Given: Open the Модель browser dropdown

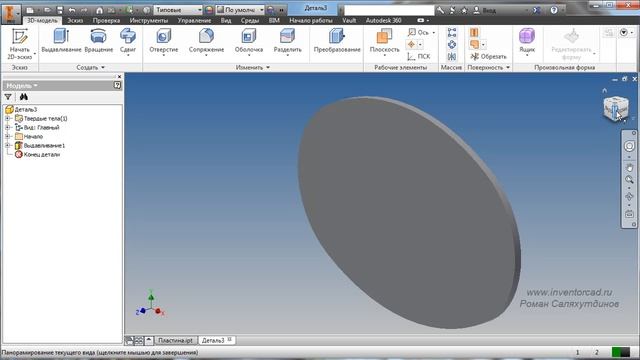Looking at the screenshot, I should [x=22, y=85].
